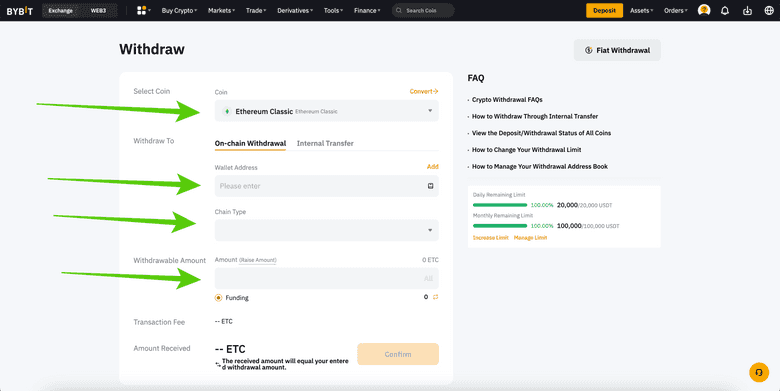
Task: Click the Daily Remaining Limit progress bar
Action: [x=499, y=205]
